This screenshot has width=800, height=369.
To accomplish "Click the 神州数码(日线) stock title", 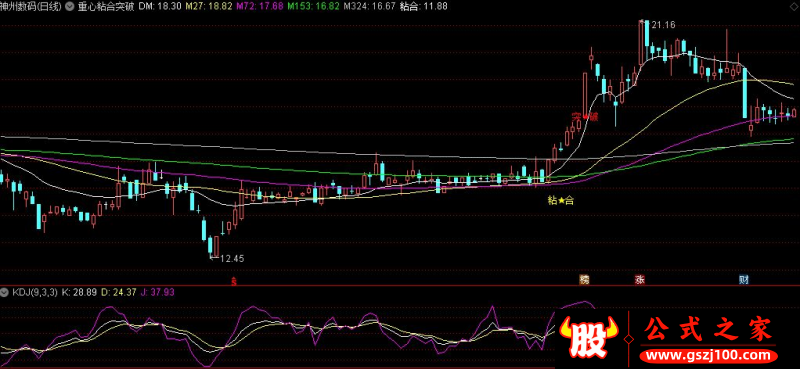I will click(x=31, y=7).
